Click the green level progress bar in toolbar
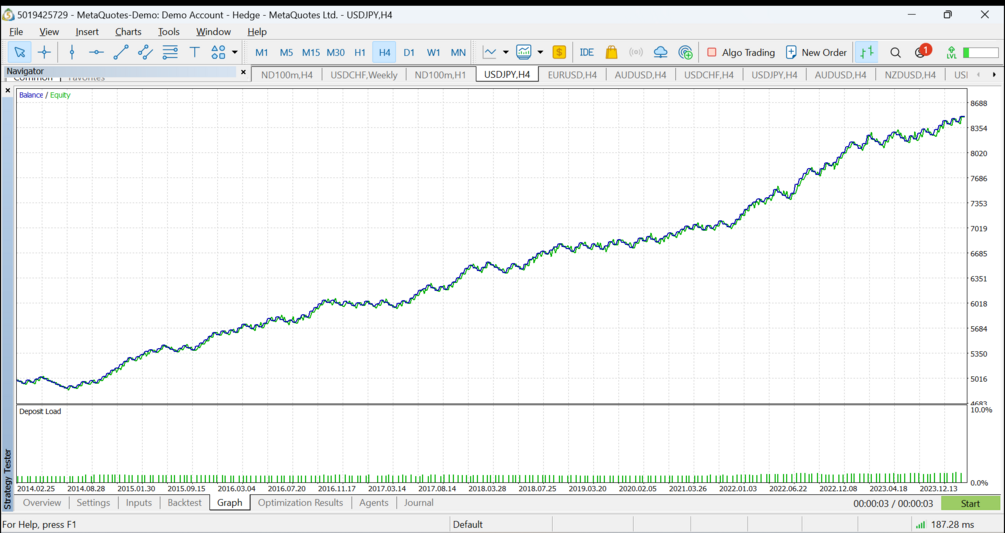Screen dimensions: 1005x533 click(981, 53)
